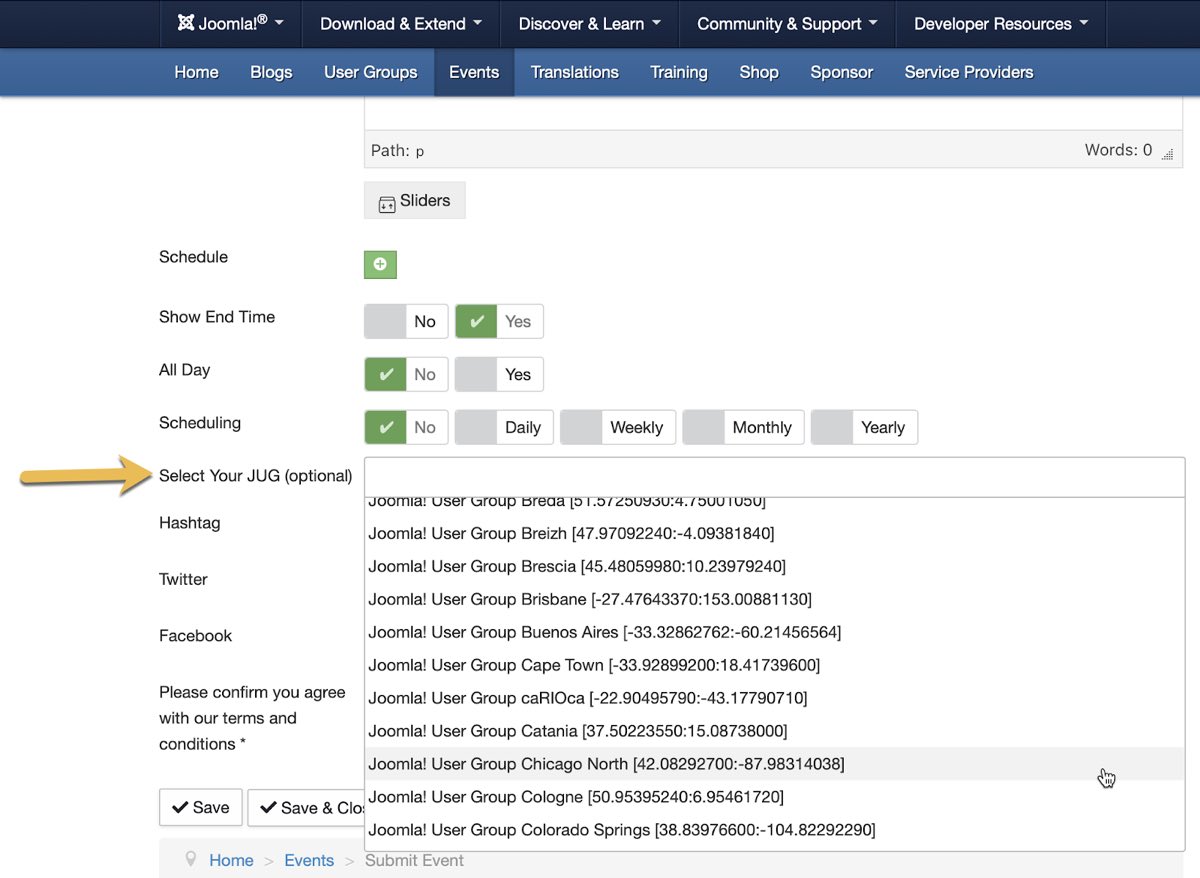Open the Developer Resources menu

tap(1001, 24)
